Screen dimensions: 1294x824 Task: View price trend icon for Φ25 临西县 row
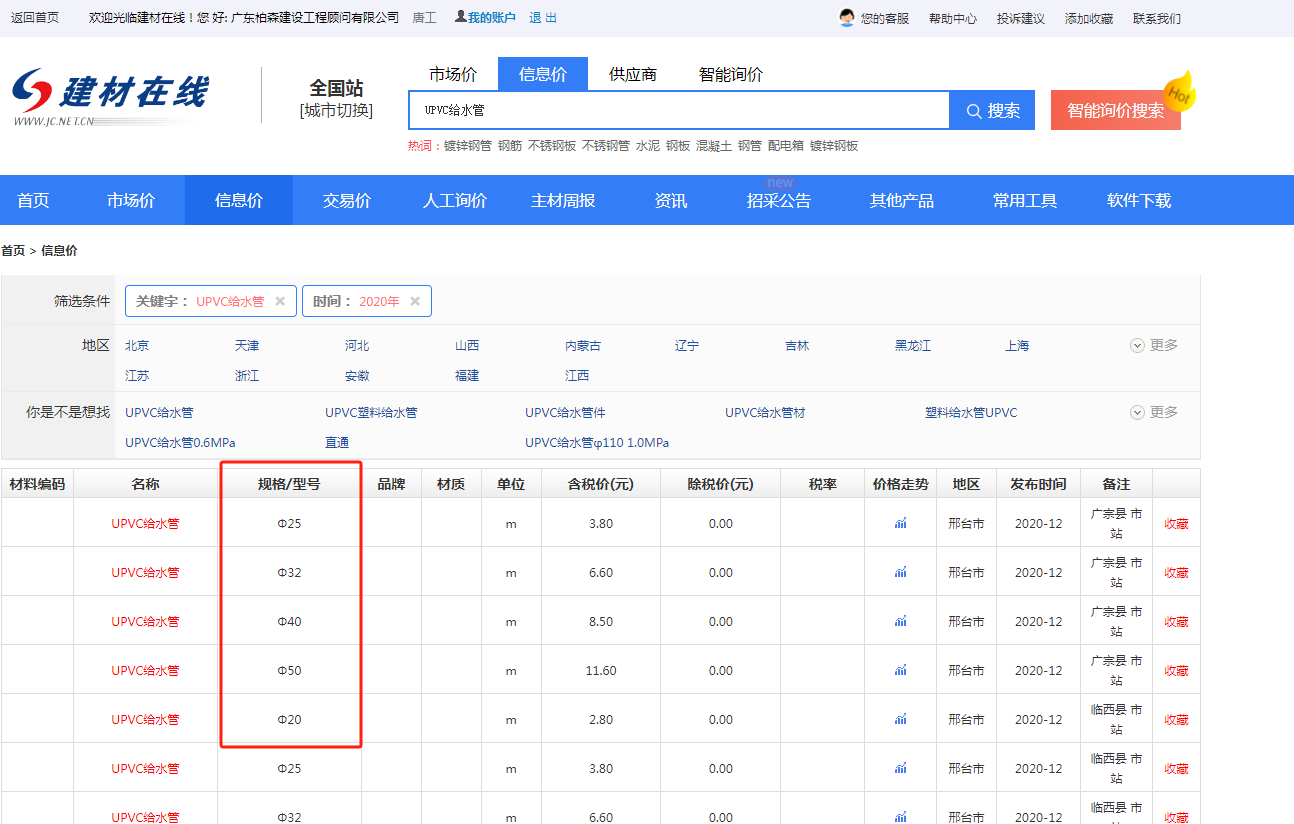(x=900, y=768)
